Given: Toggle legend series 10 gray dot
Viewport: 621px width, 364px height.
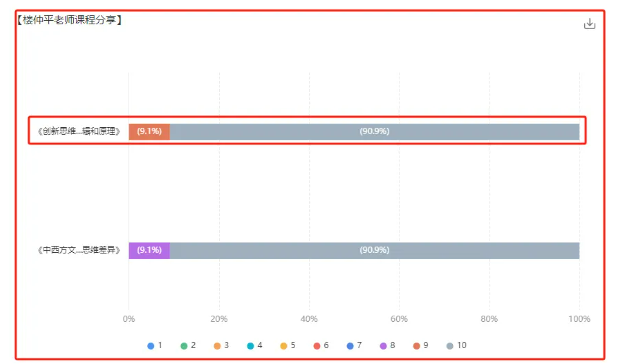Looking at the screenshot, I should click(450, 346).
